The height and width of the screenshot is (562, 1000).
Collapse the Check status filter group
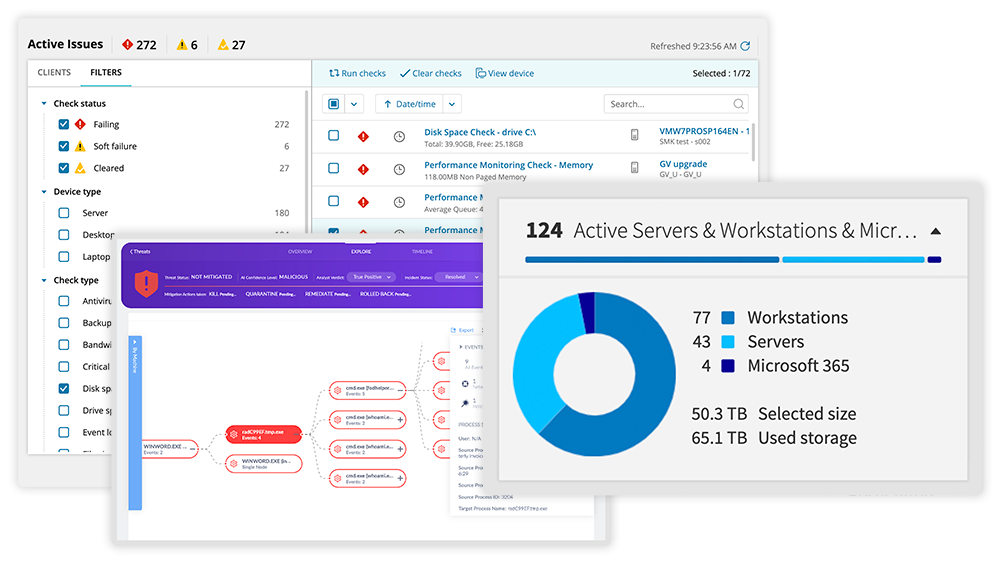pyautogui.click(x=44, y=104)
